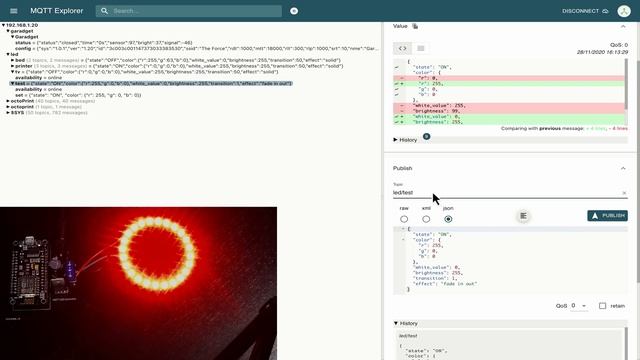The width and height of the screenshot is (640, 360).
Task: Select the json format radio button
Action: [x=448, y=219]
